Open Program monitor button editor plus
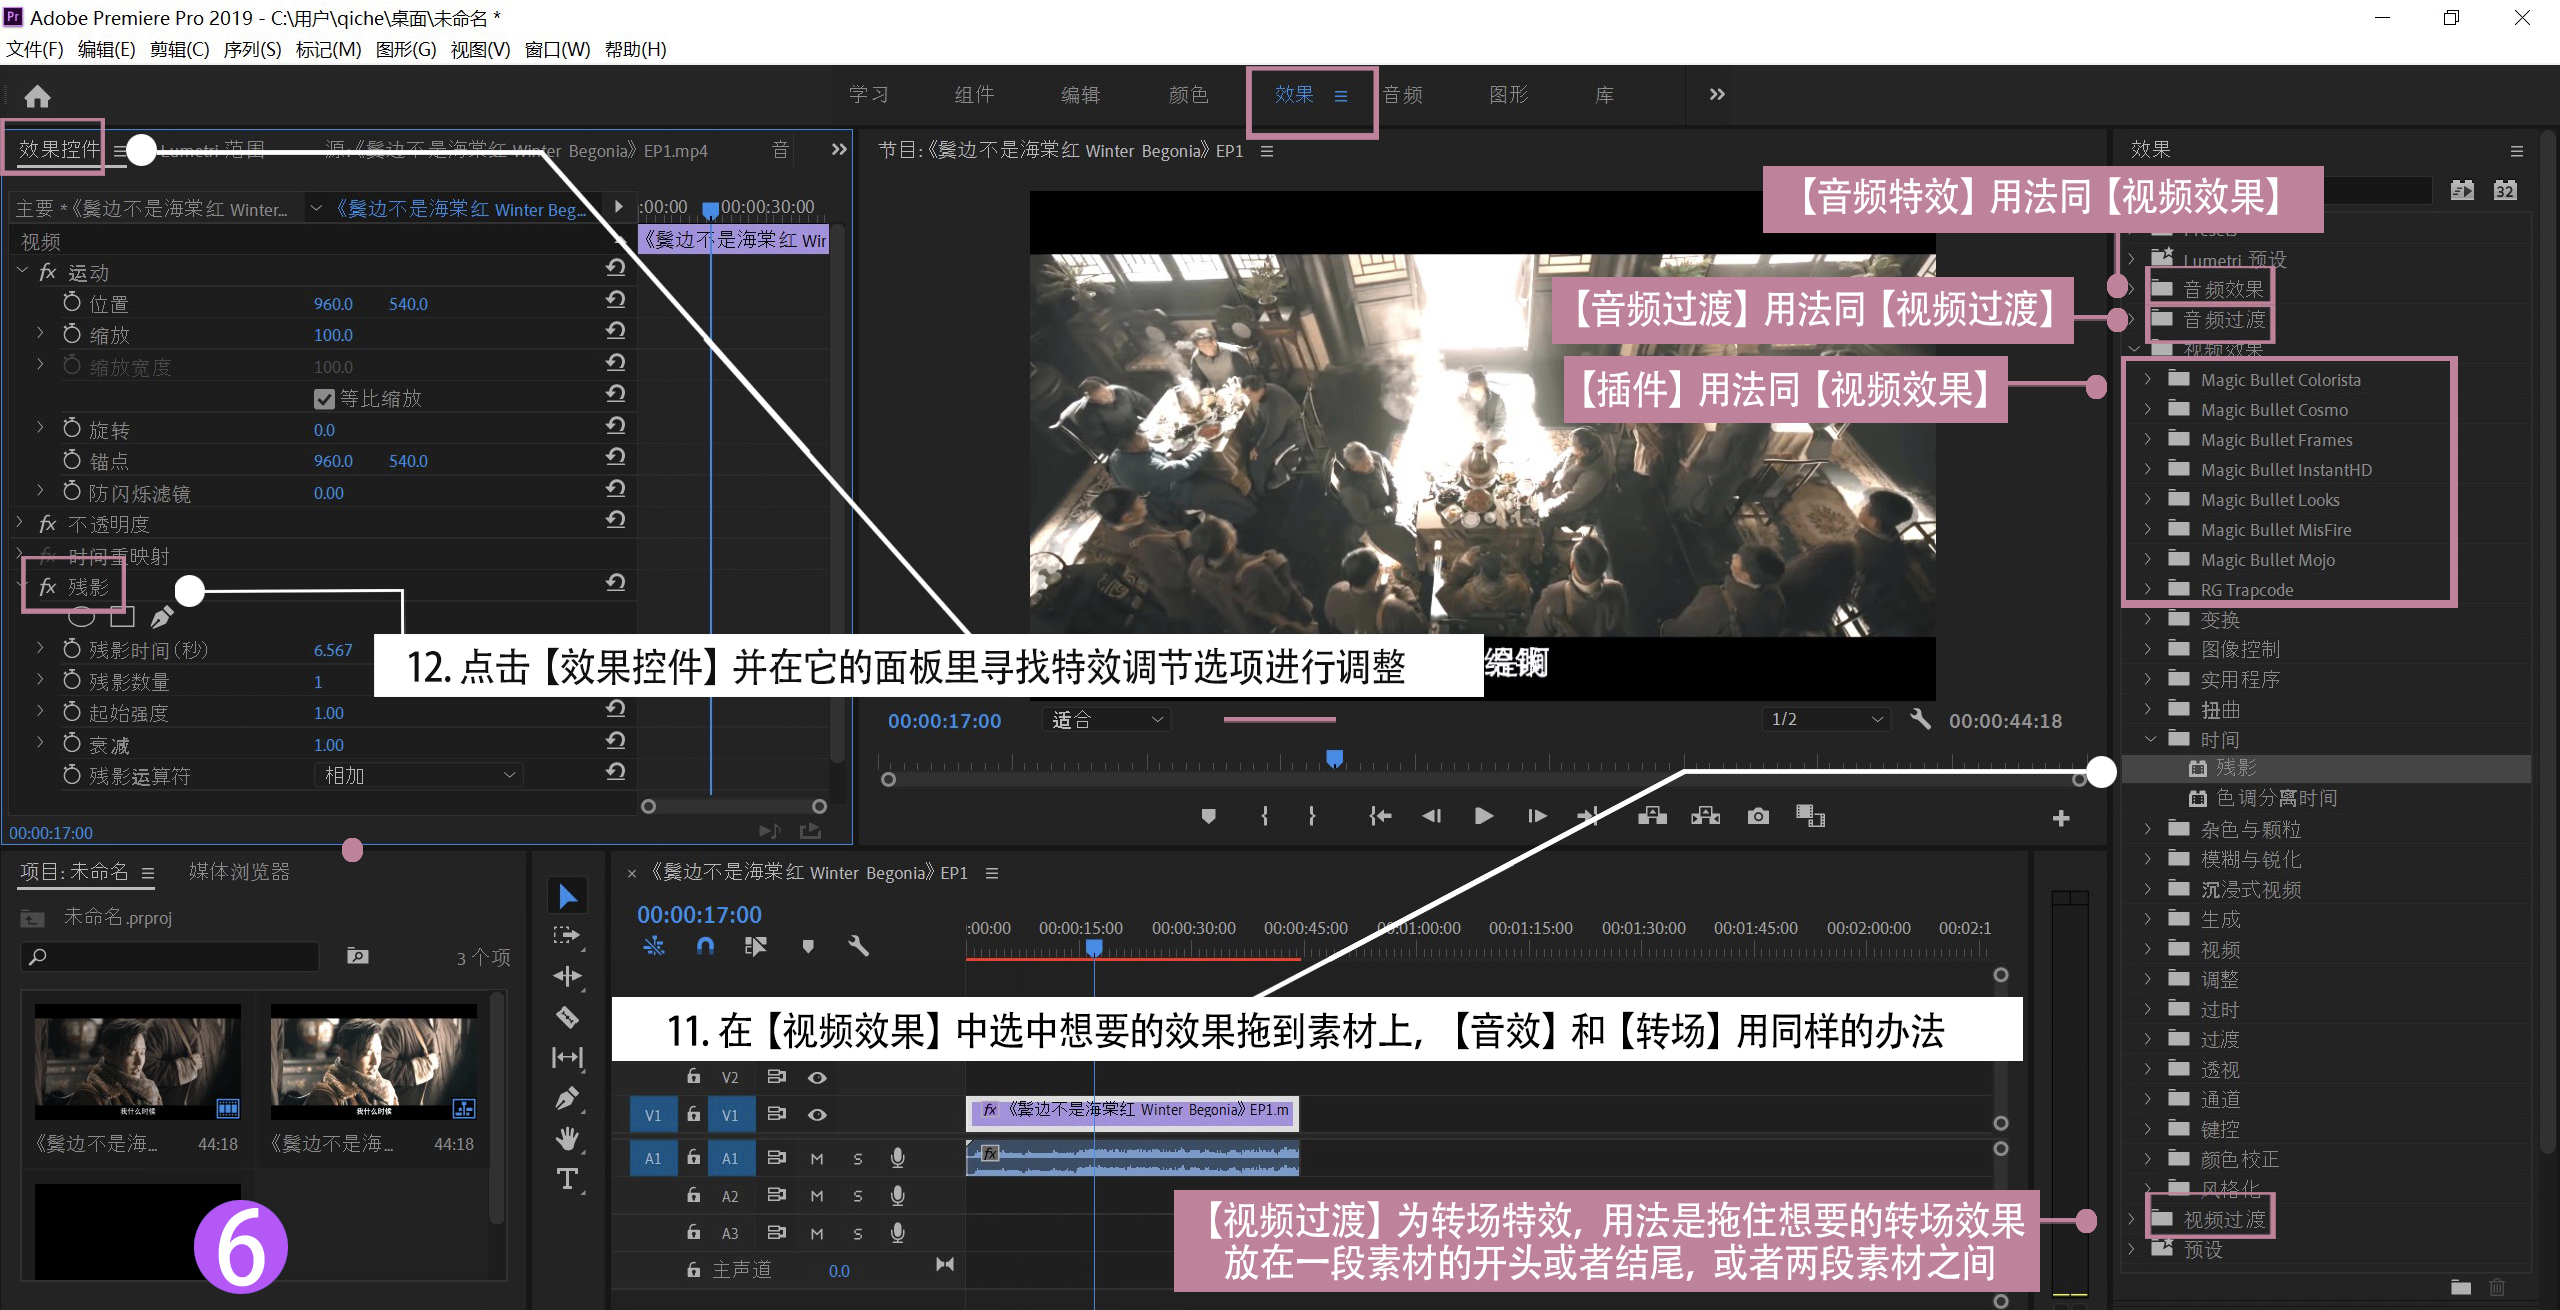Screen dimensions: 2560x1310 (2061, 819)
